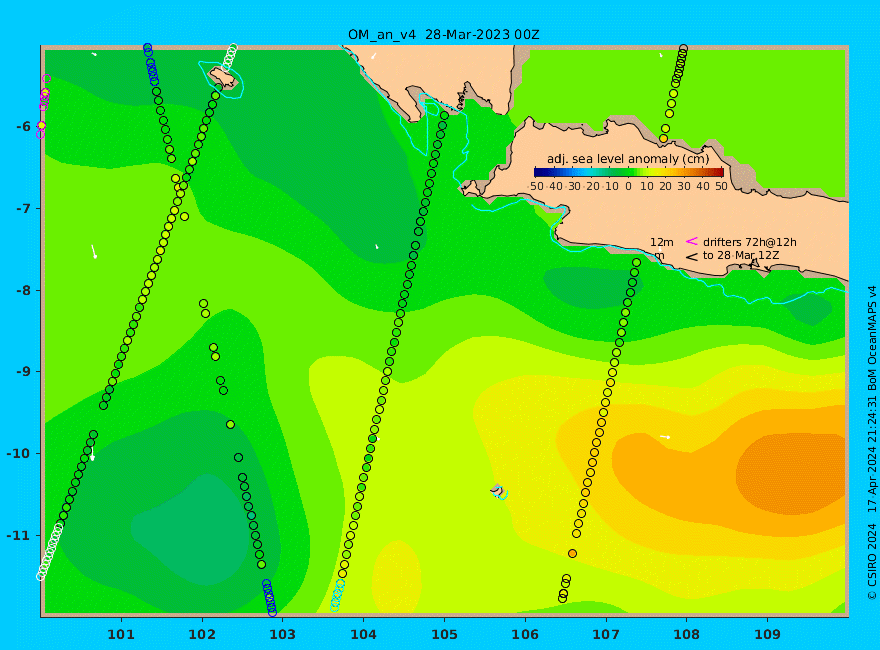Click the CSIRO 2024 copyright text
880x650 pixels.
(872, 561)
